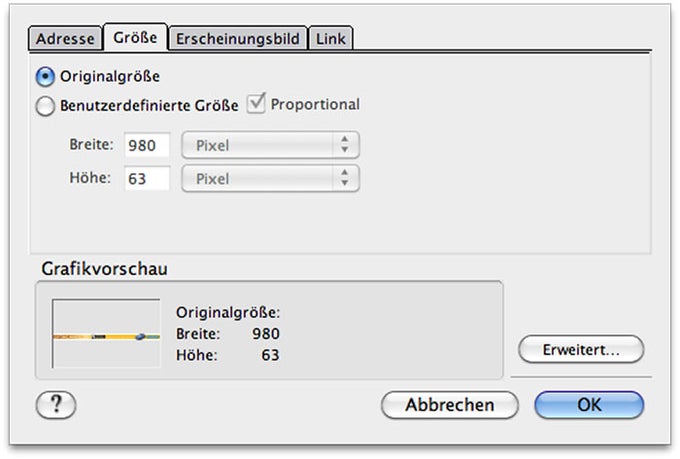This screenshot has height=459, width=680.
Task: Click the Breite input field showing 980
Action: 146,145
